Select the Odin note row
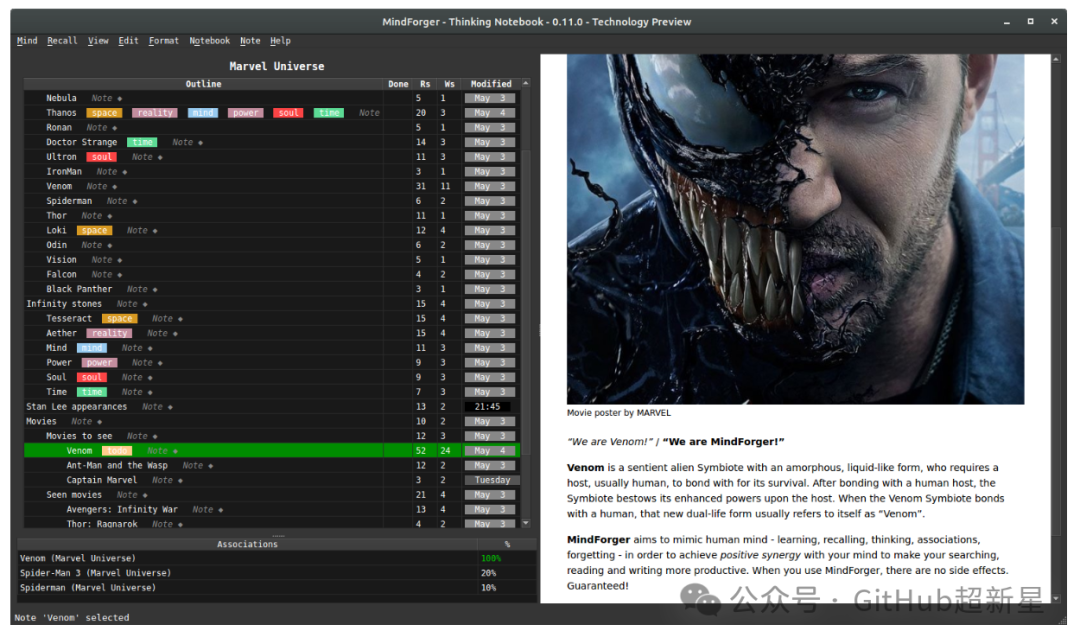 click(272, 245)
